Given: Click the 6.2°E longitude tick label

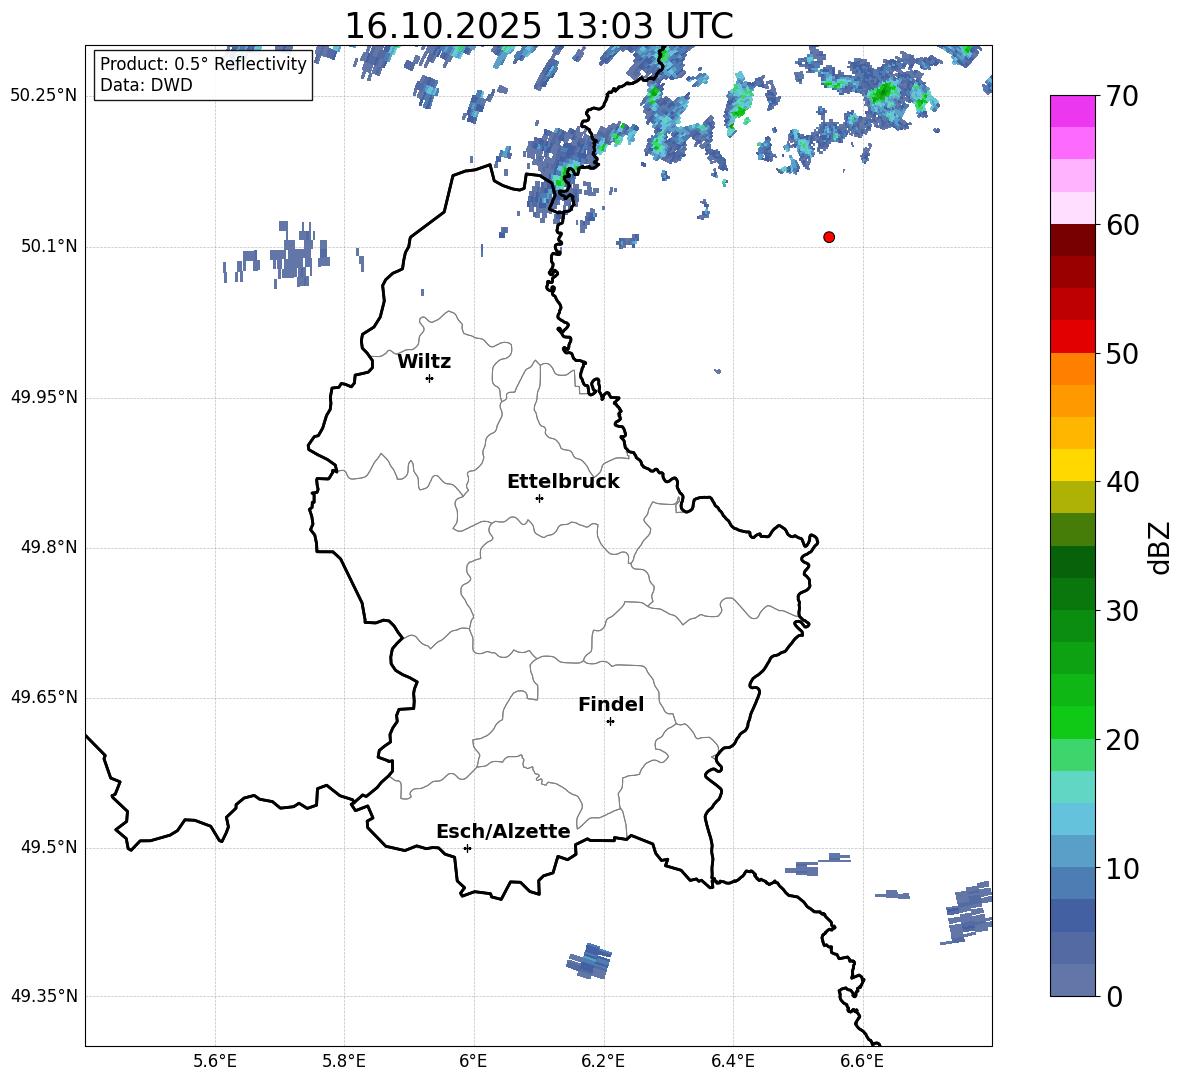Looking at the screenshot, I should (x=603, y=1061).
